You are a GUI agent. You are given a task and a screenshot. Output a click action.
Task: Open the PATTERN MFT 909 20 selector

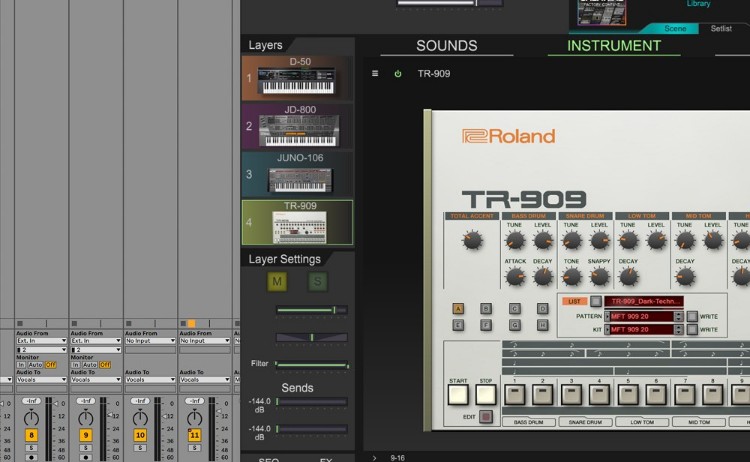641,316
